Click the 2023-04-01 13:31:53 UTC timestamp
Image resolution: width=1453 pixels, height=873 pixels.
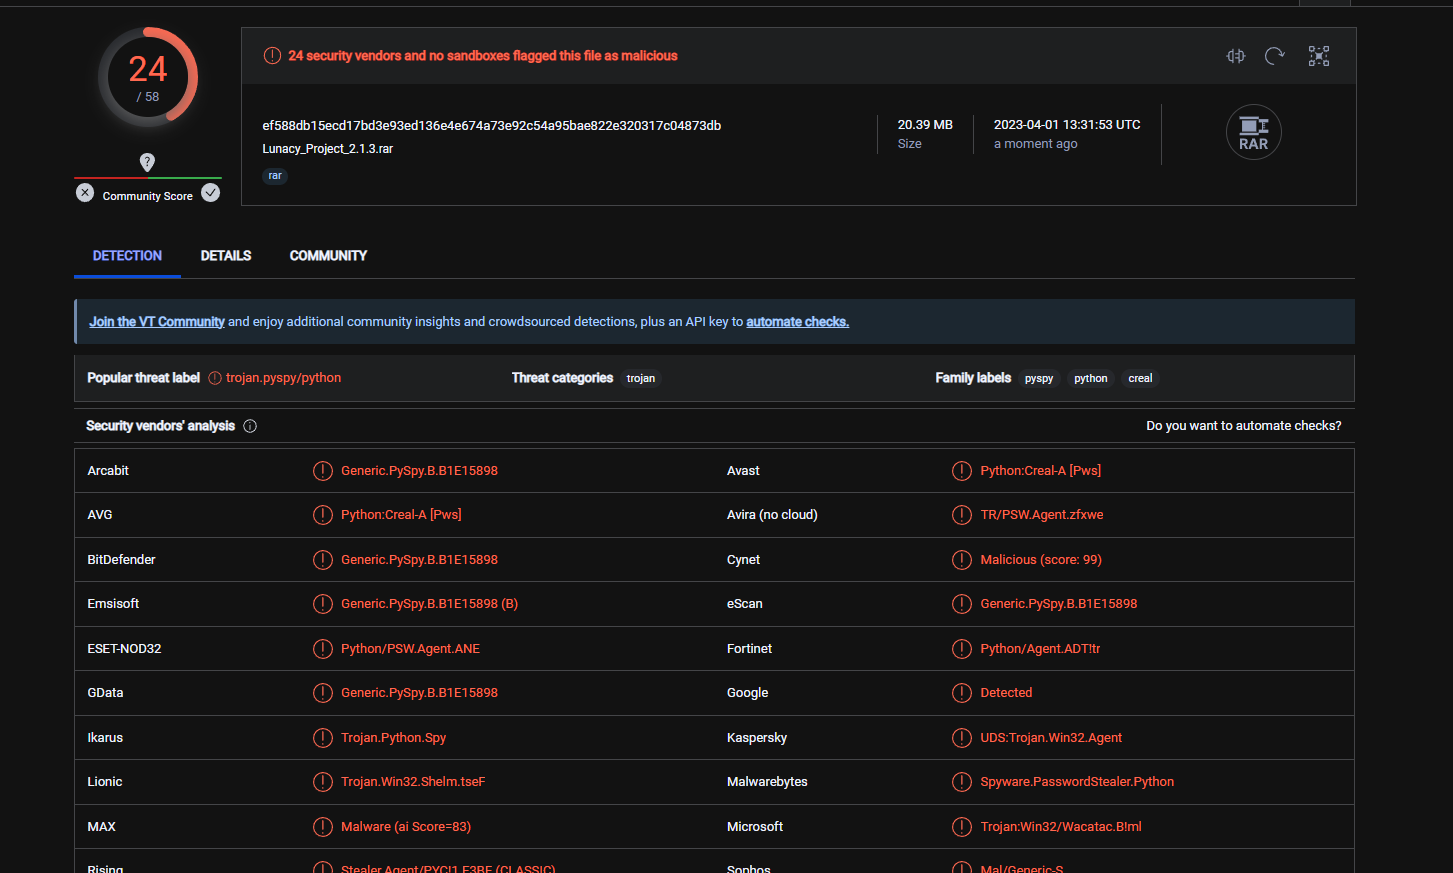tap(1067, 125)
